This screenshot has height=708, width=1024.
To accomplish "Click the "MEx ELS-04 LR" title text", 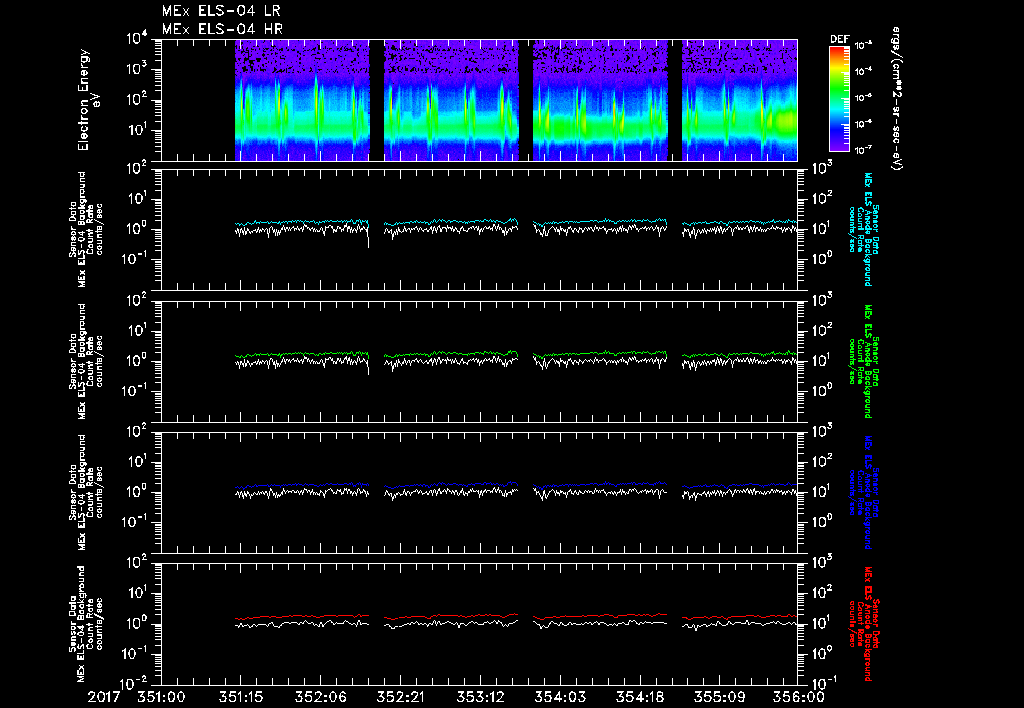I will click(x=221, y=11).
